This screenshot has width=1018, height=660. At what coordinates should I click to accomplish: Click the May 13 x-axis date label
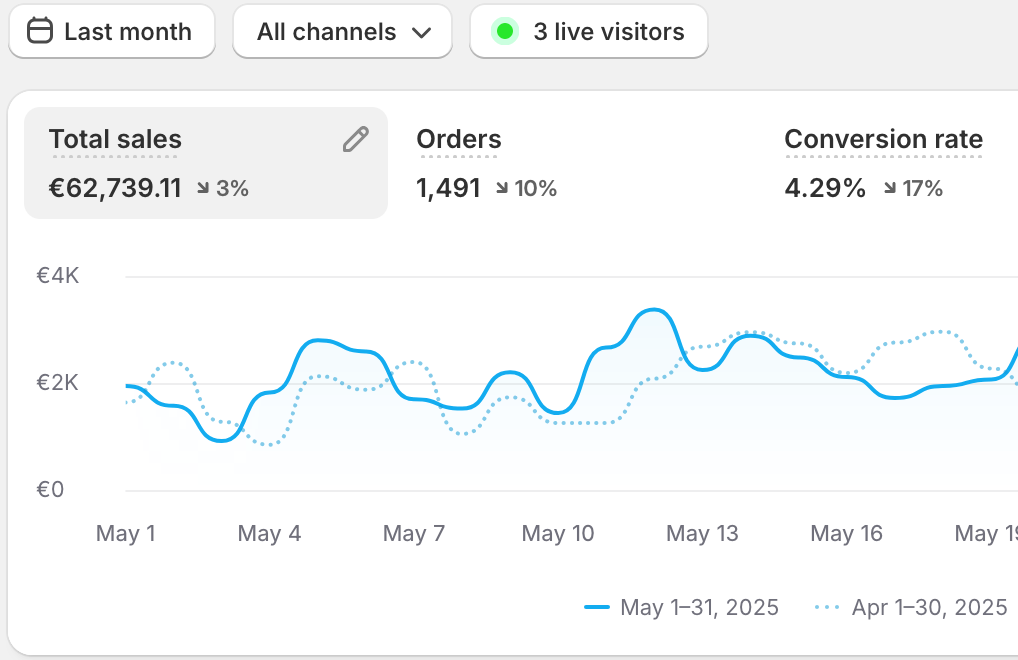(702, 534)
